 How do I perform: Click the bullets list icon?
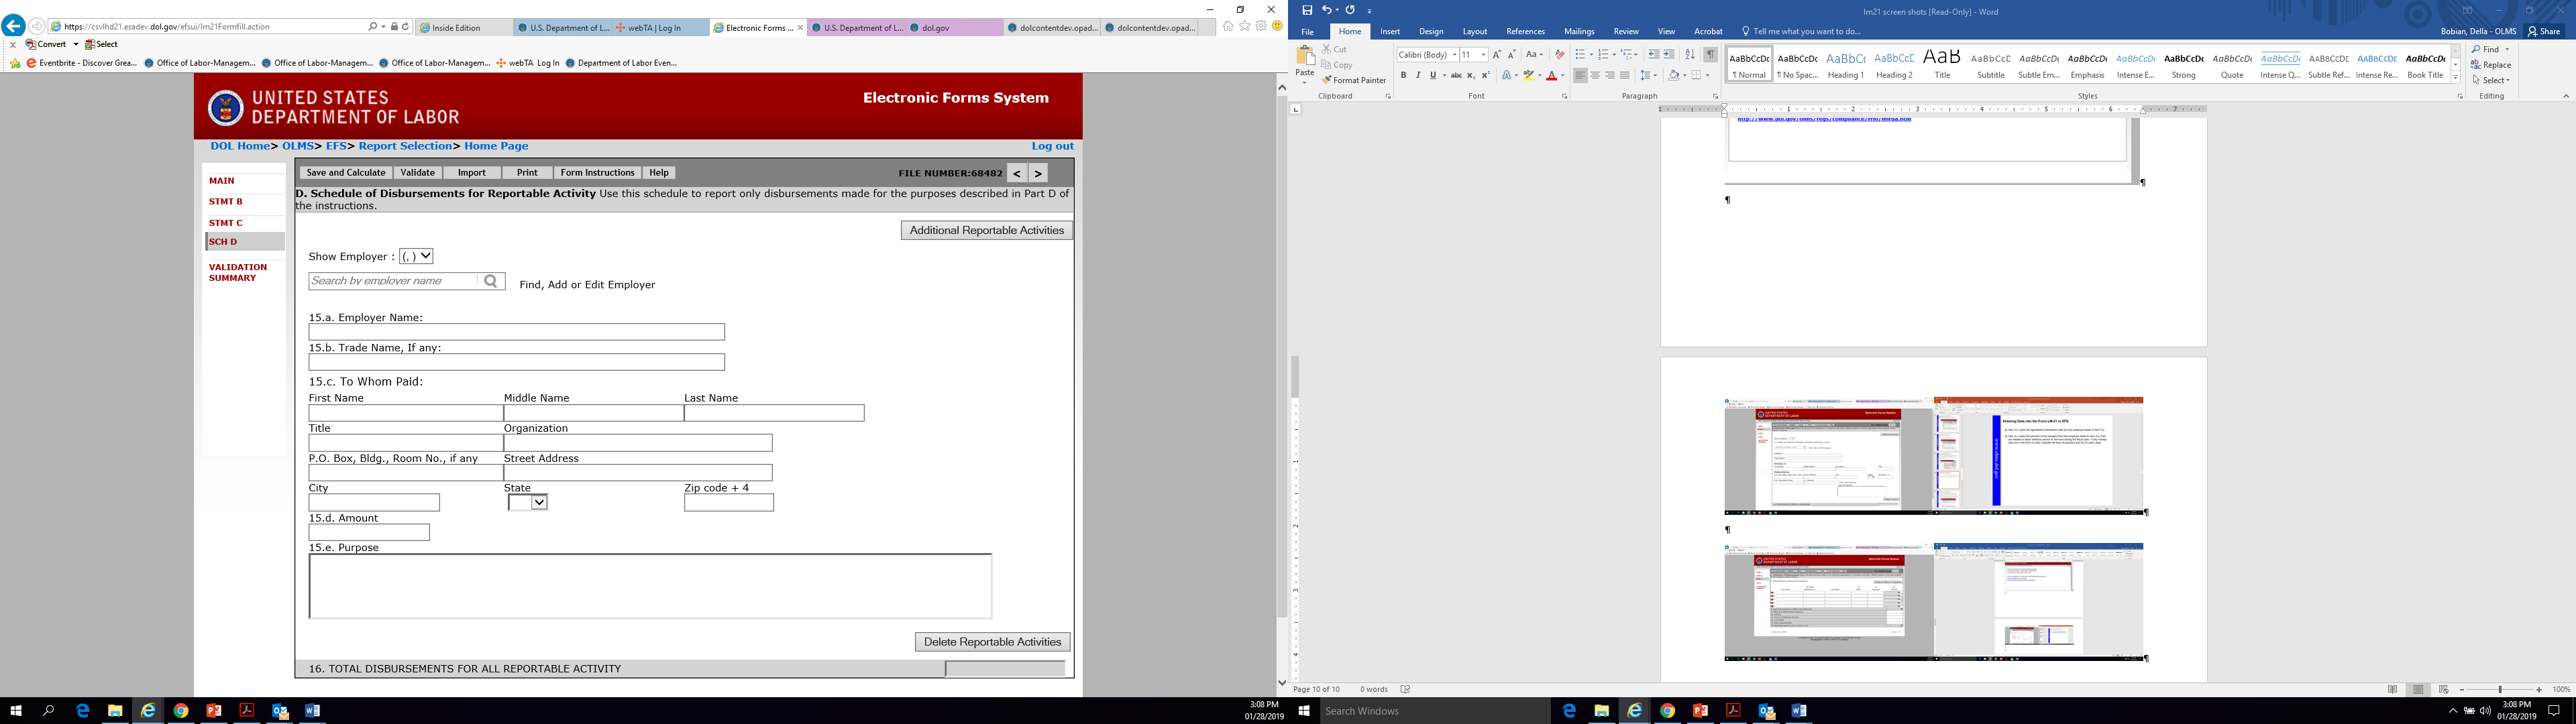click(1579, 55)
